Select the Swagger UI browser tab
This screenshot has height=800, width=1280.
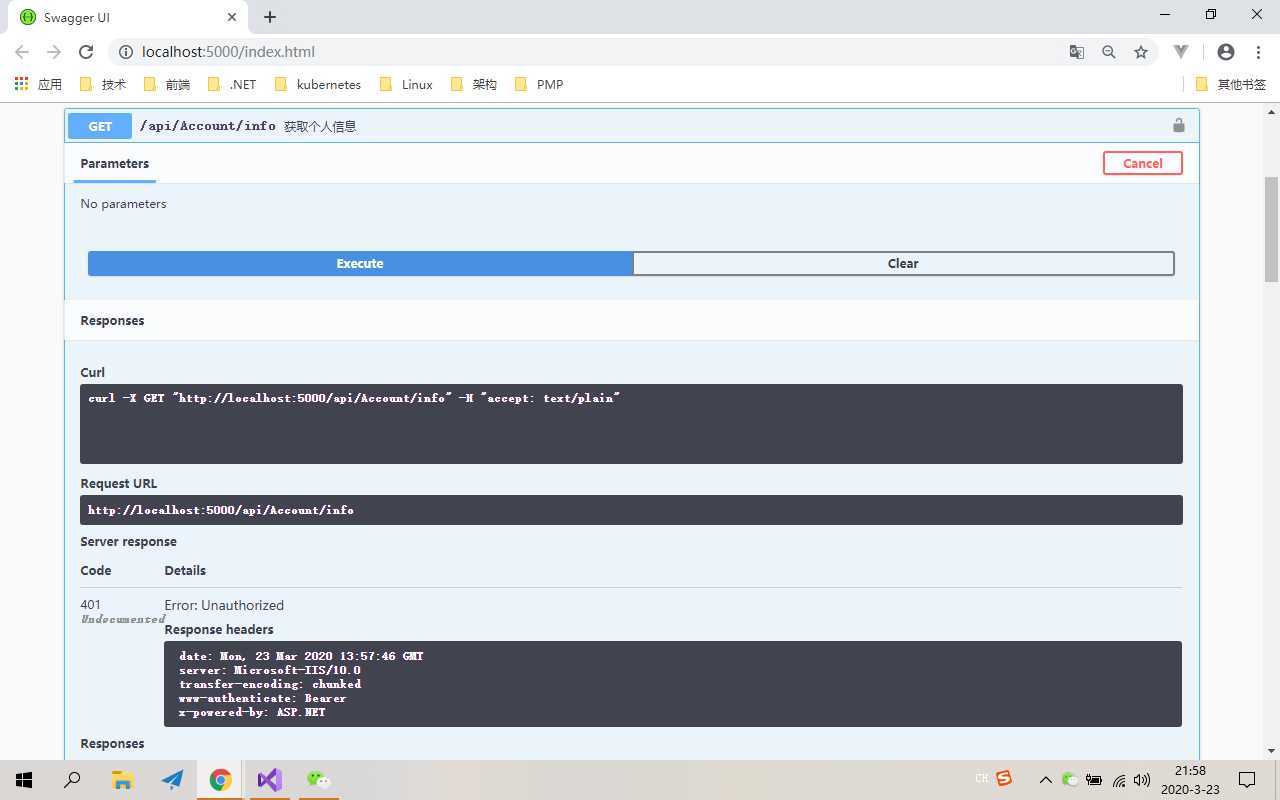click(x=128, y=18)
